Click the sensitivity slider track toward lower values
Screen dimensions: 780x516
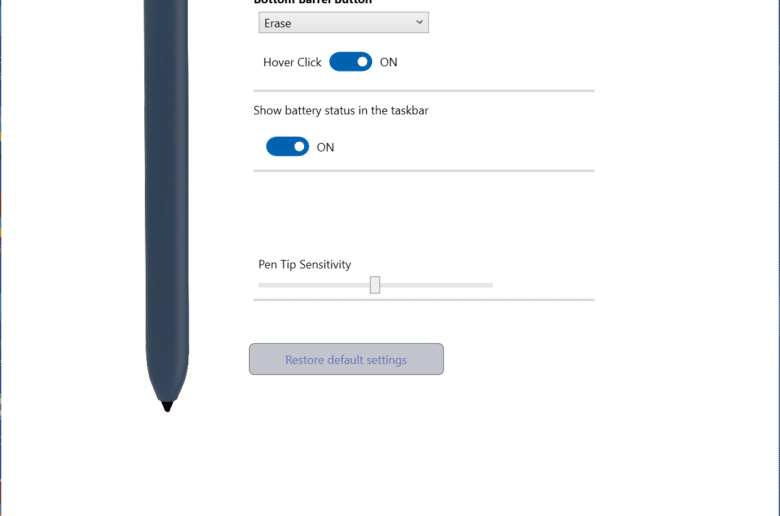coord(314,285)
